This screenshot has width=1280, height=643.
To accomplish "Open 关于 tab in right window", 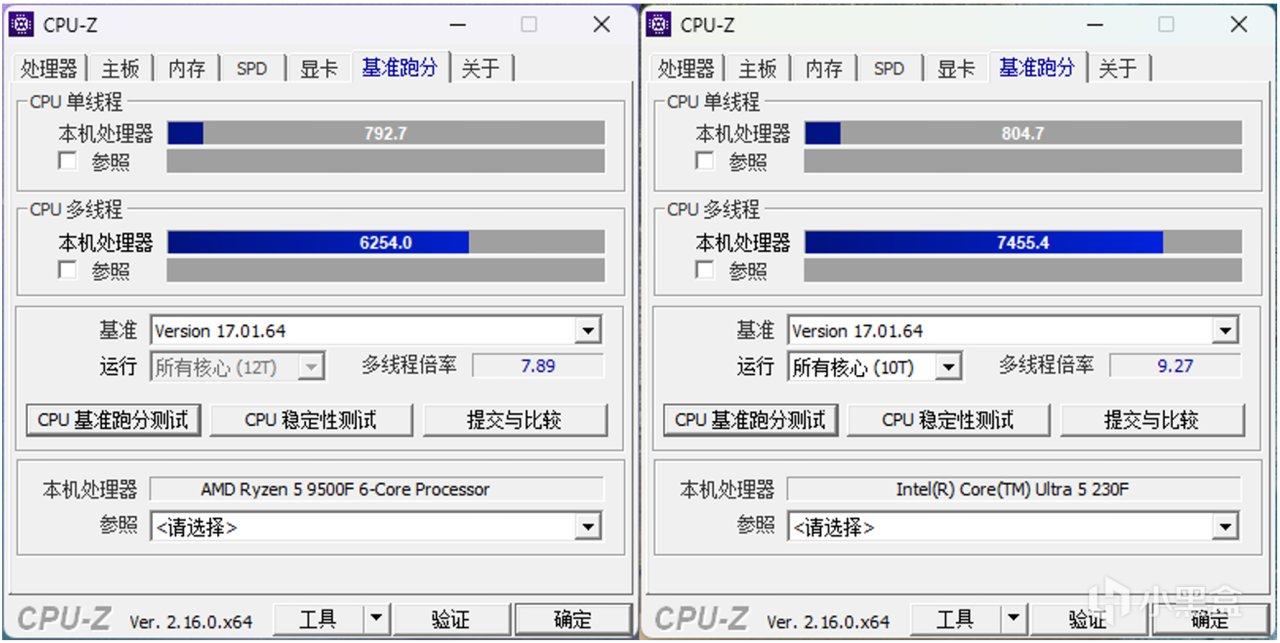I will click(1118, 69).
